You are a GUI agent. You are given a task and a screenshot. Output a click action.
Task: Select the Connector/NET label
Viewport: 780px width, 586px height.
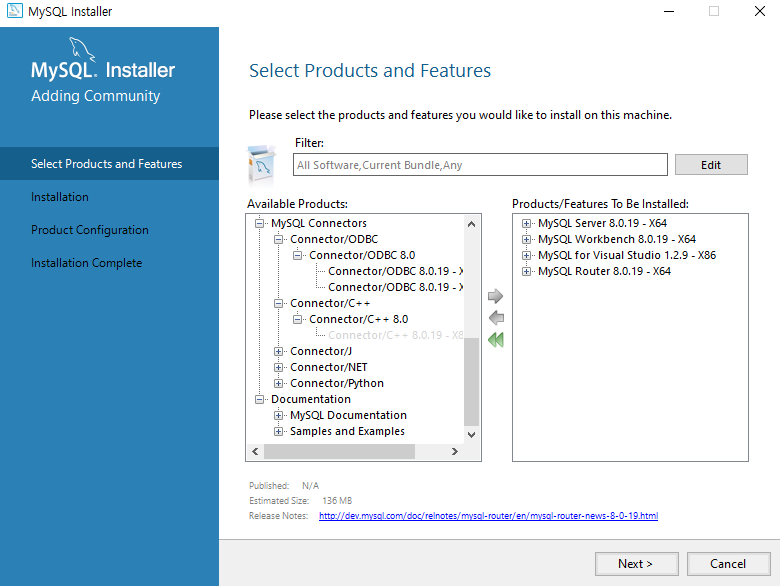(329, 367)
